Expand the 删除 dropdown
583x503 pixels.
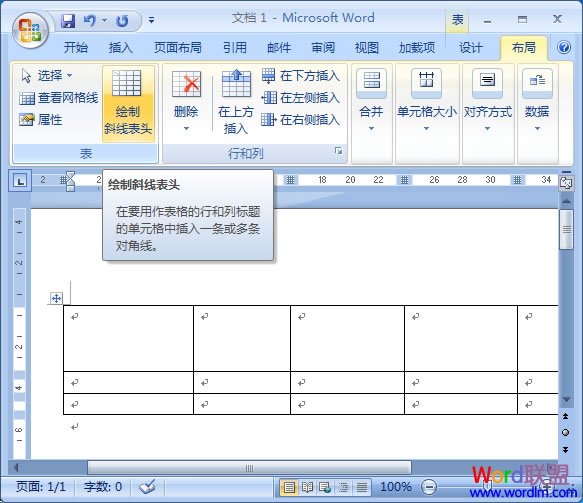point(186,129)
